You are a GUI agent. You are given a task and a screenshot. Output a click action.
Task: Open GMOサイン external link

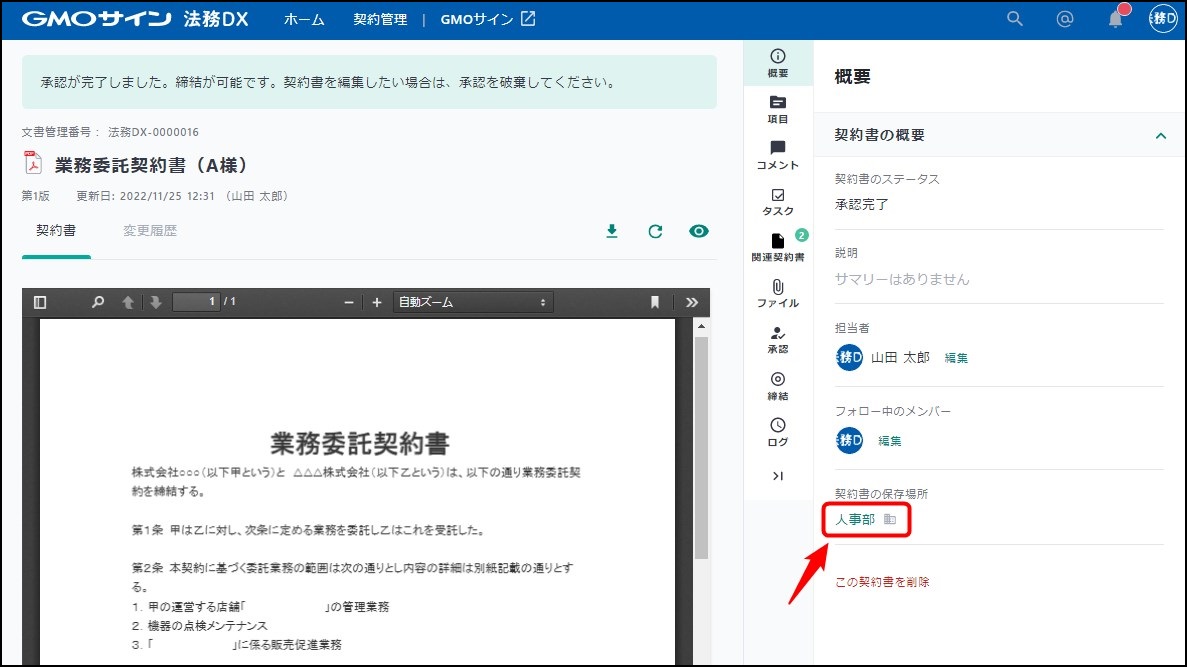coord(488,19)
